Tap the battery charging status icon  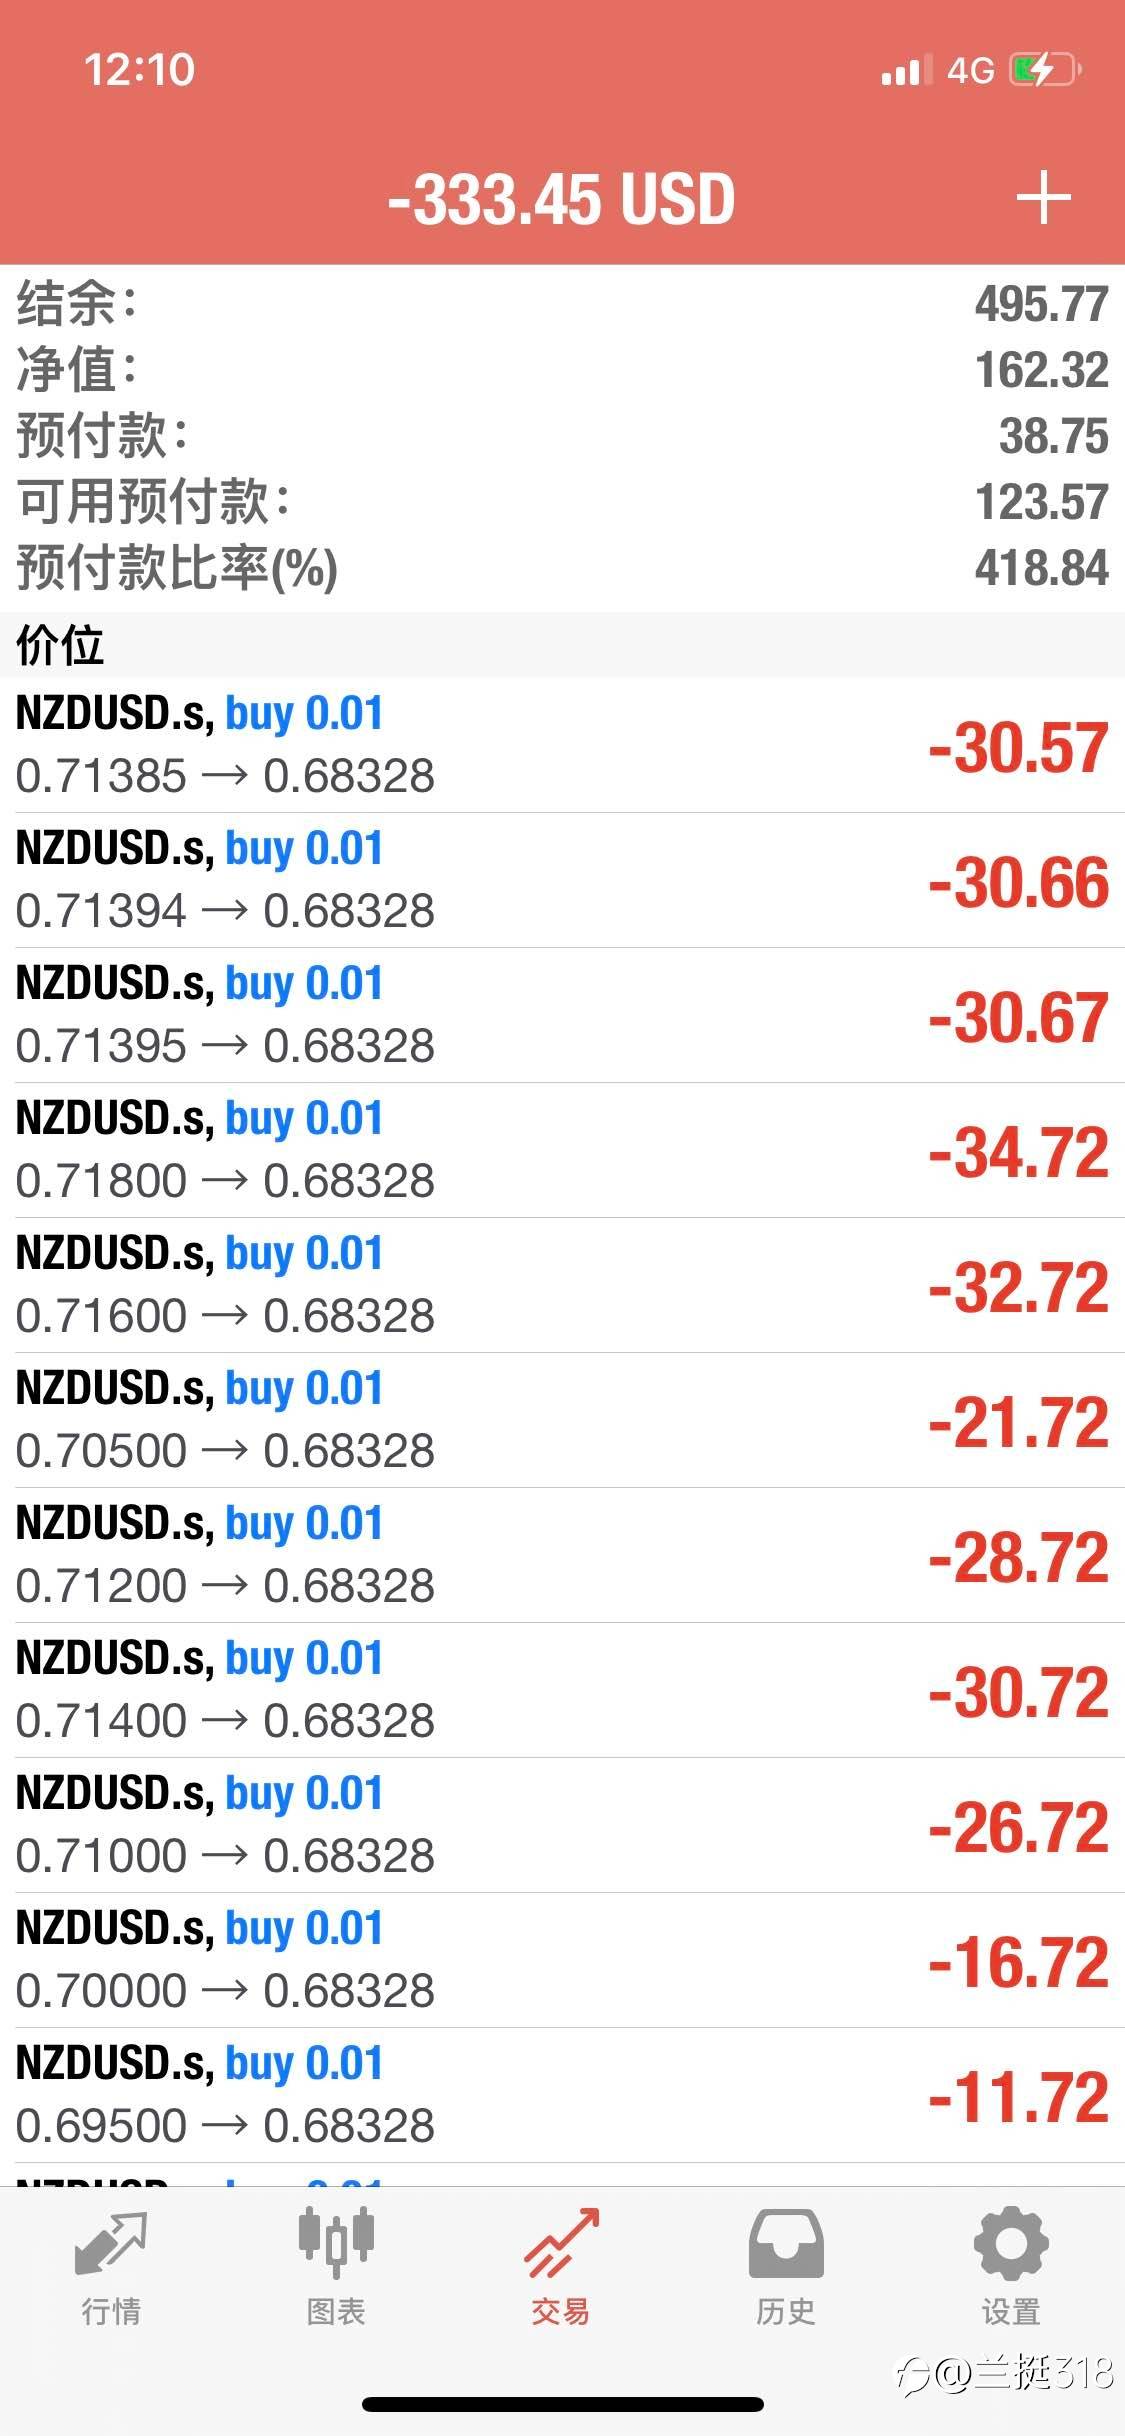[x=1045, y=70]
